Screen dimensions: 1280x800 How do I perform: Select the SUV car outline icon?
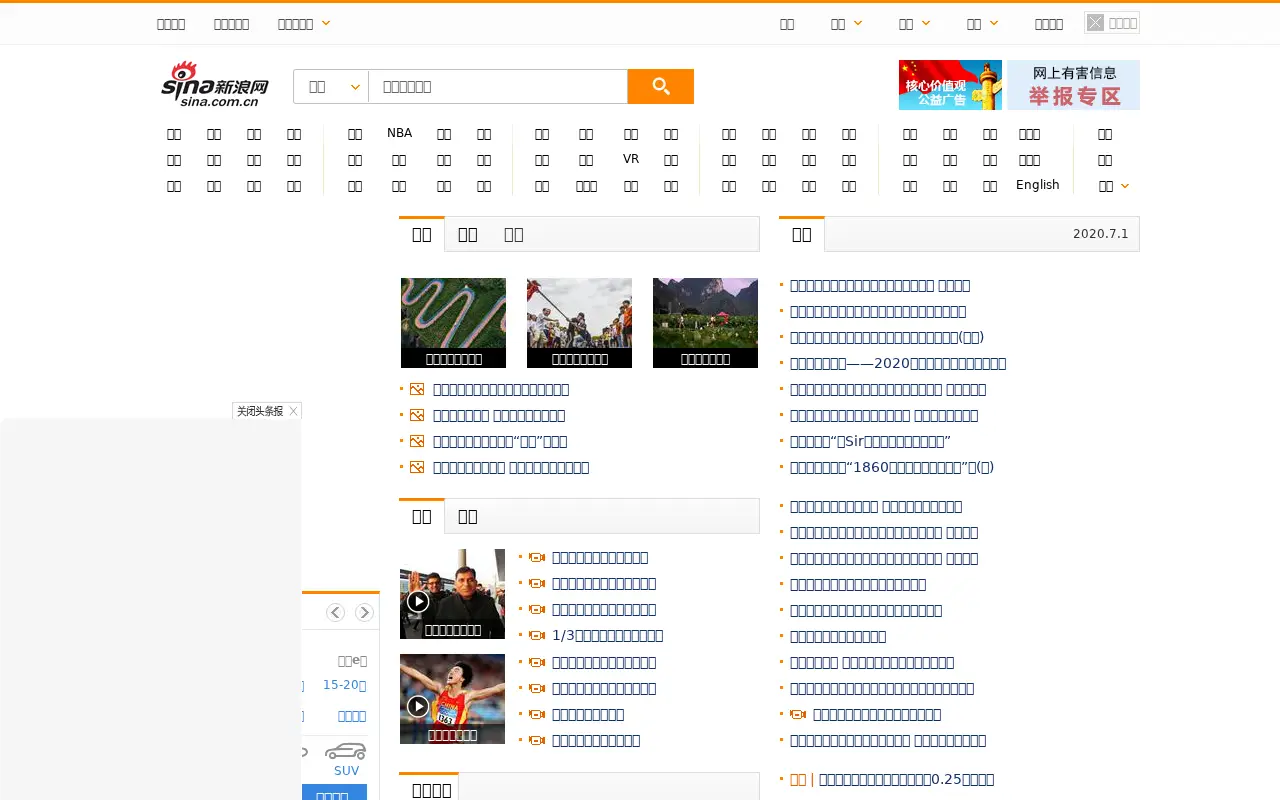coord(346,751)
